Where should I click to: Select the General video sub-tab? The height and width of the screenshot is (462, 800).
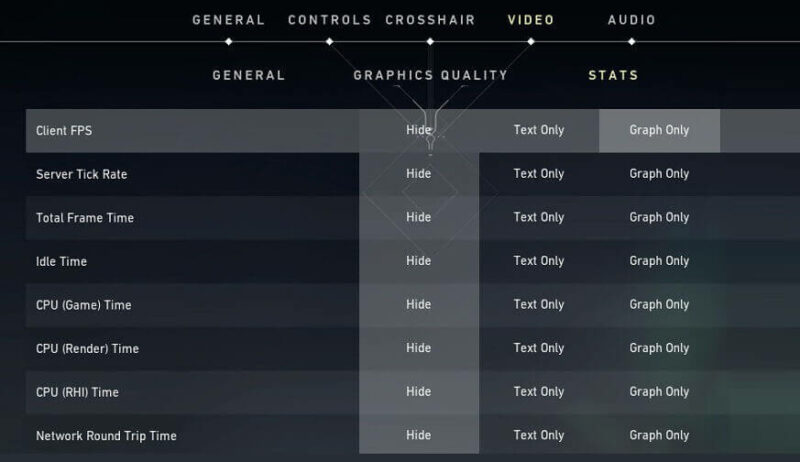pos(248,75)
